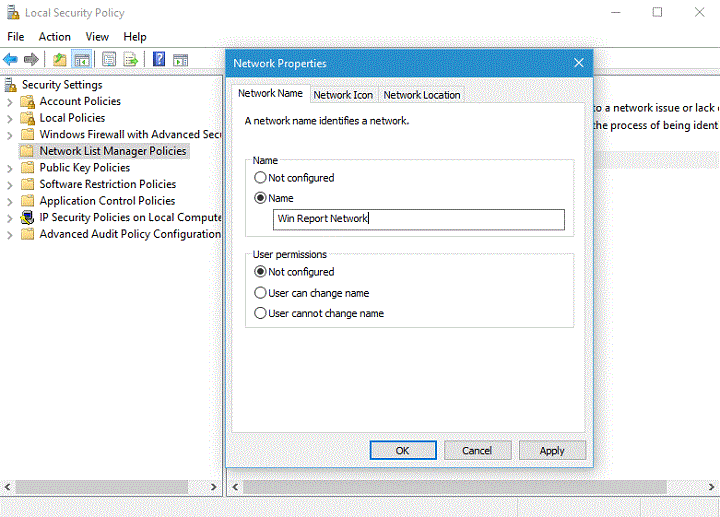Click the Forward arrow toolbar icon
This screenshot has height=517, width=720.
(31, 59)
